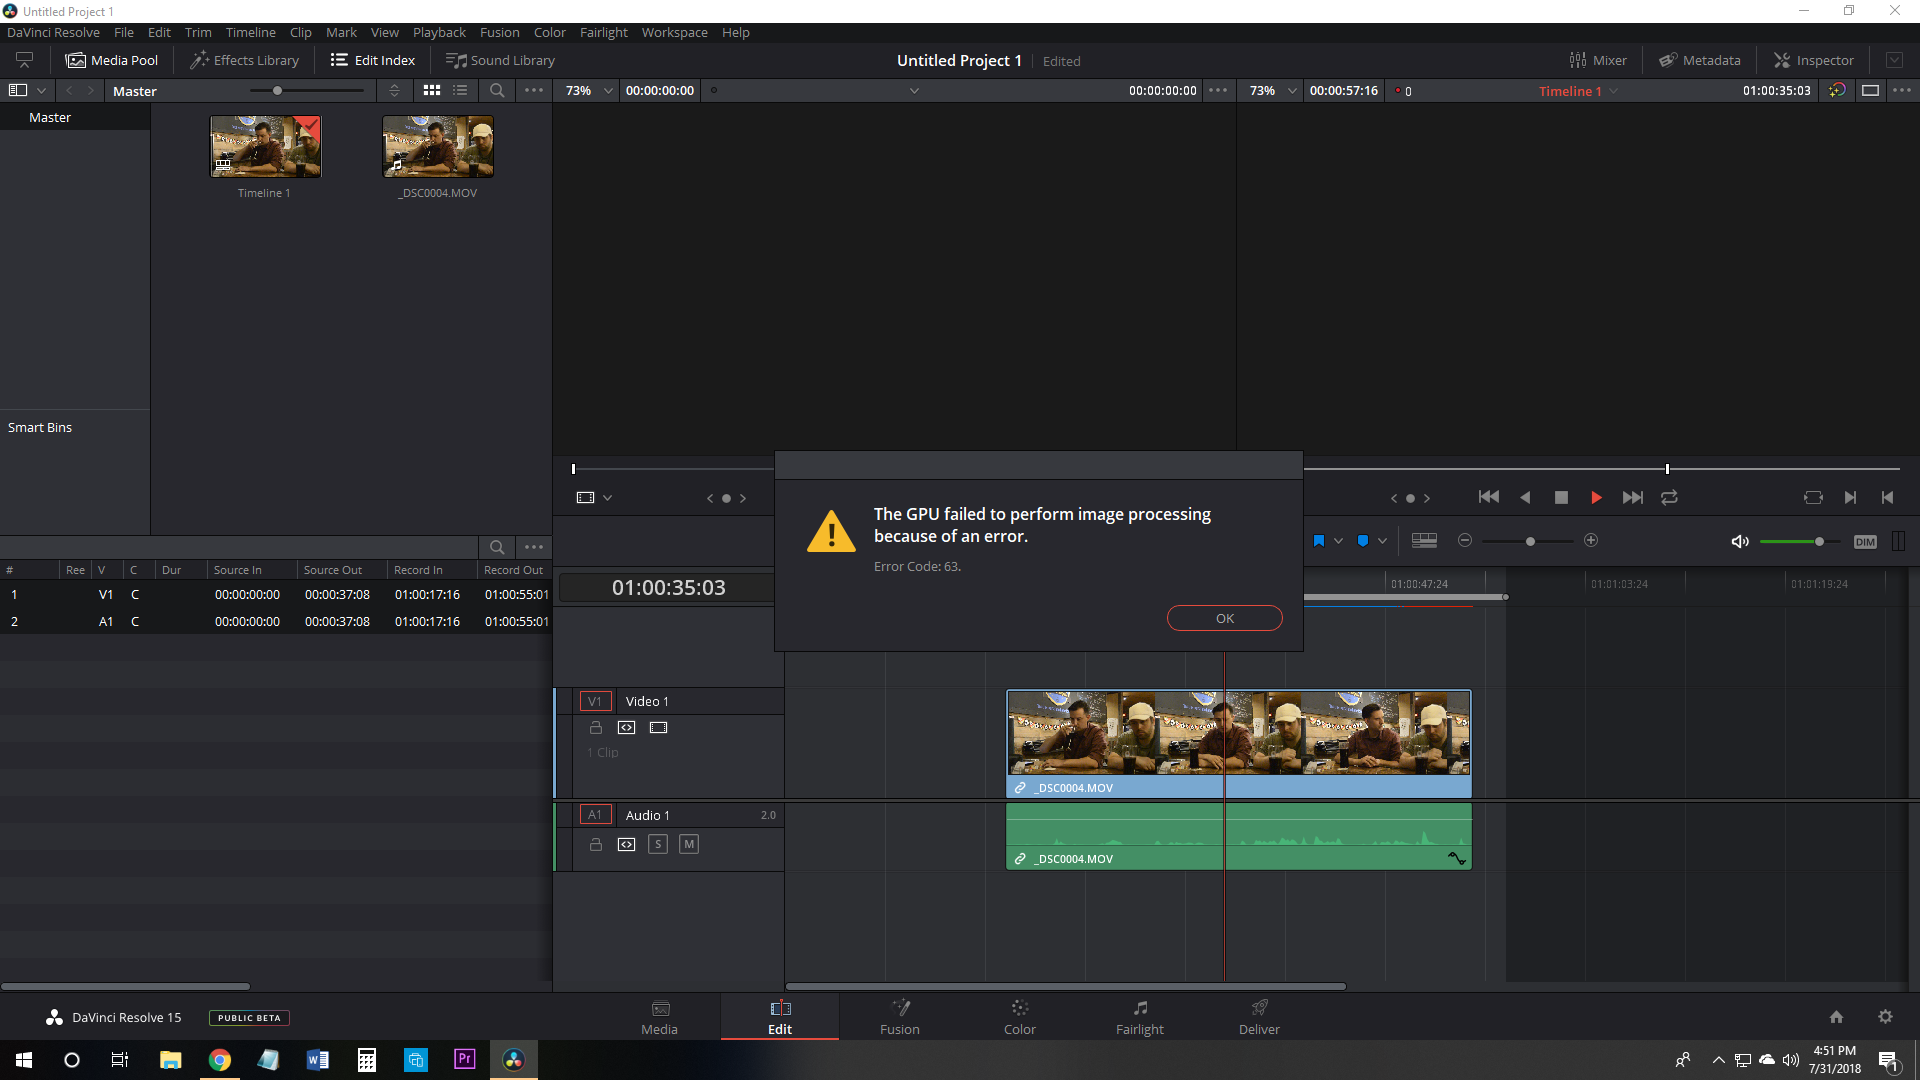Image resolution: width=1920 pixels, height=1080 pixels.
Task: Open the Fairlight menu
Action: tap(603, 32)
